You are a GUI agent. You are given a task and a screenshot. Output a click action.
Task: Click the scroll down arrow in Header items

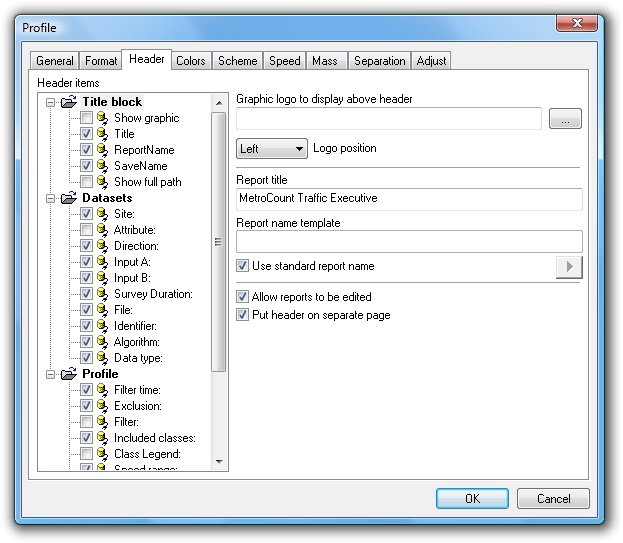[x=219, y=462]
